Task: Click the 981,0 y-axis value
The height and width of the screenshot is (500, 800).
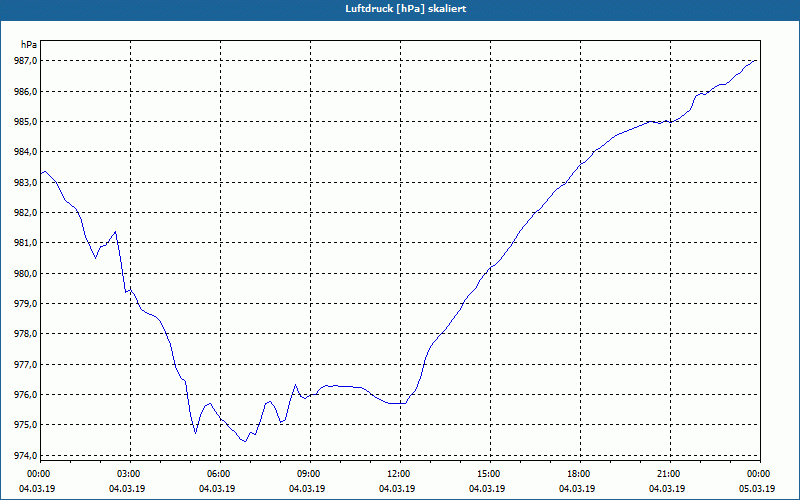Action: 26,243
